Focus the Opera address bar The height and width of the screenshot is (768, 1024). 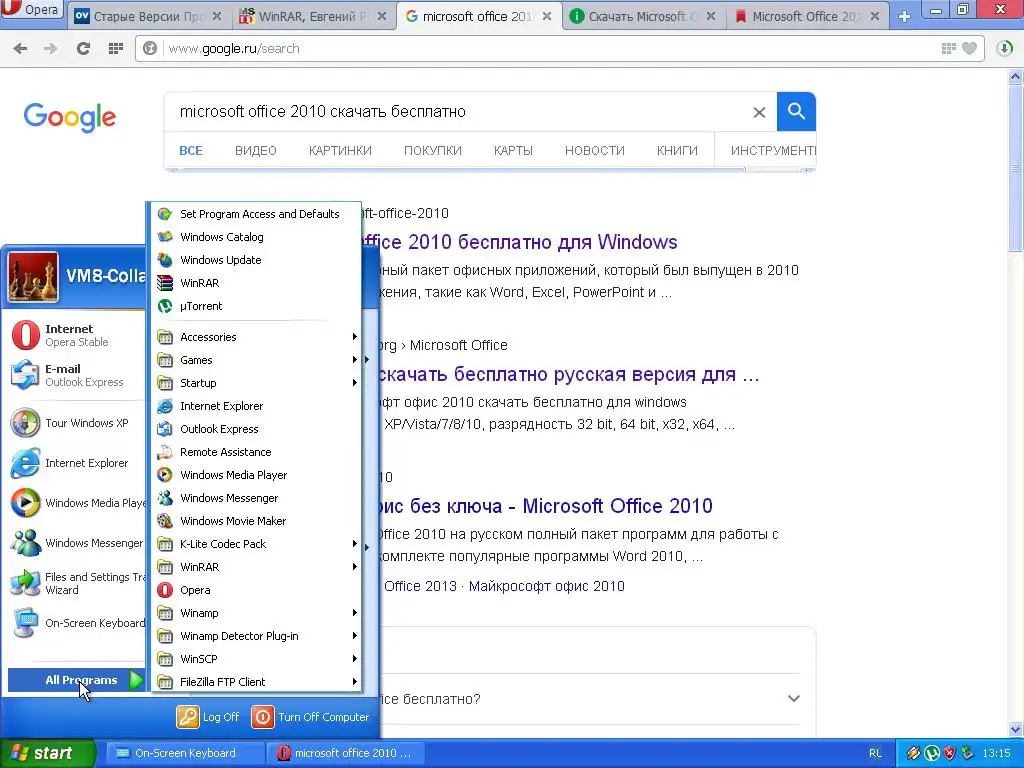(549, 48)
